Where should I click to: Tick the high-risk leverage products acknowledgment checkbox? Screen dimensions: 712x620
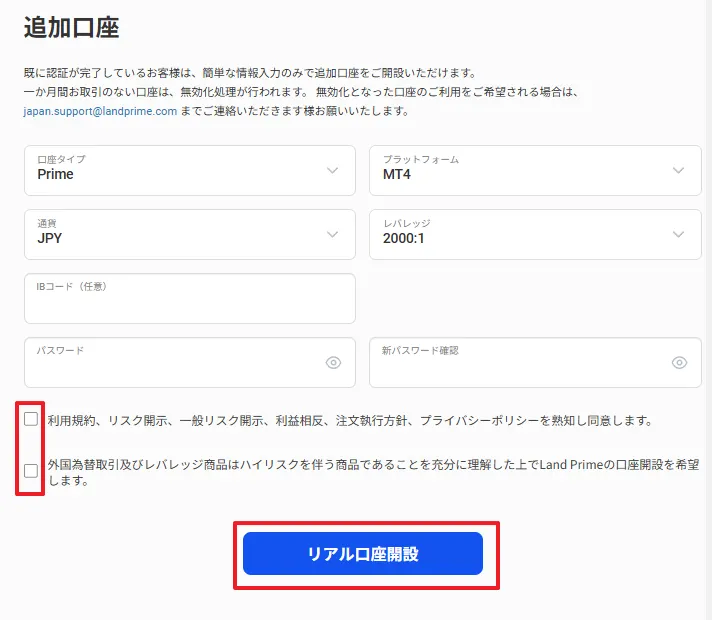point(31,471)
